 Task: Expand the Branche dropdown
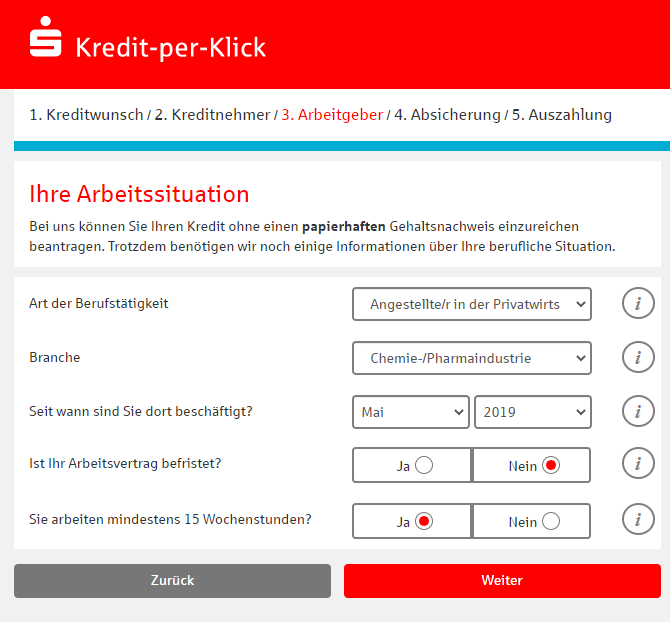(x=471, y=358)
